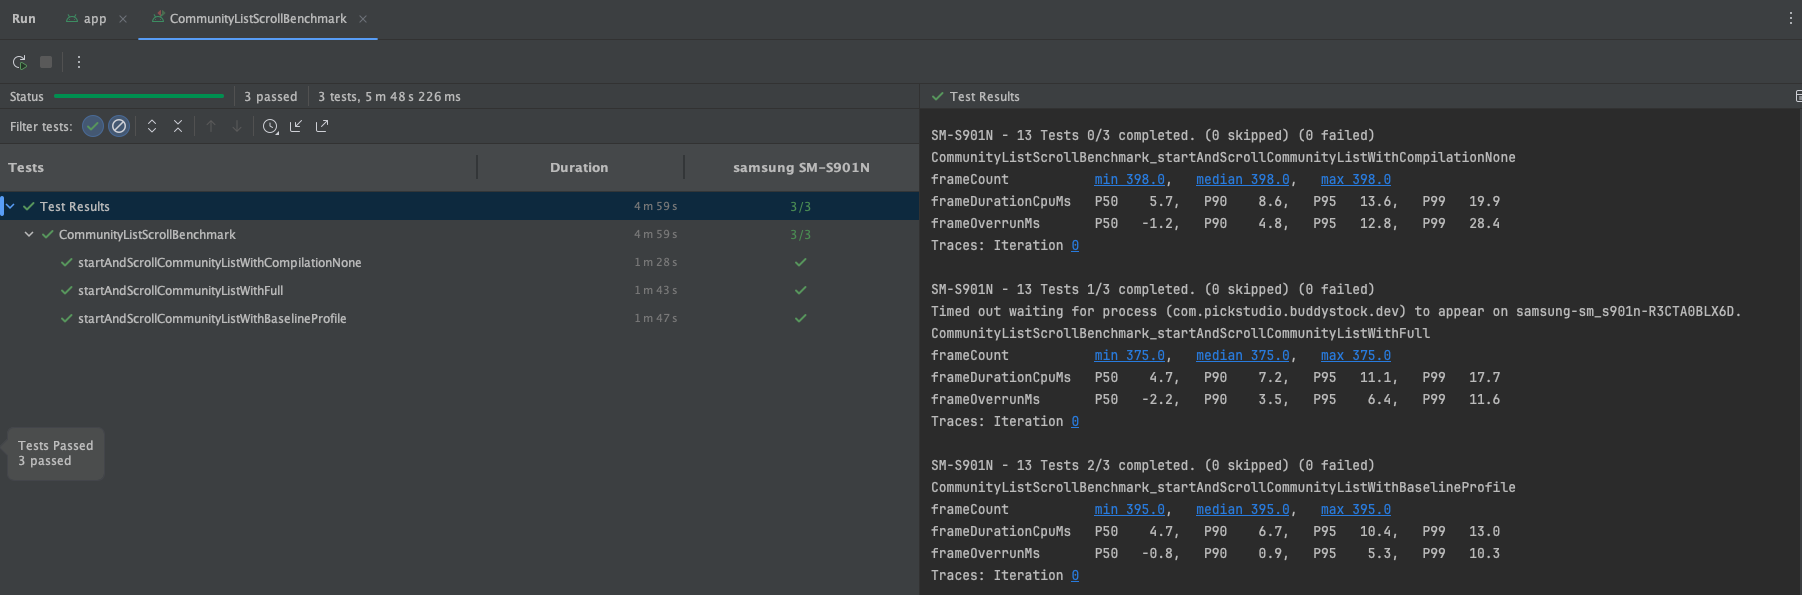Click the Tests Passed notification balloon
Screen dimensions: 1802x595
(56, 454)
